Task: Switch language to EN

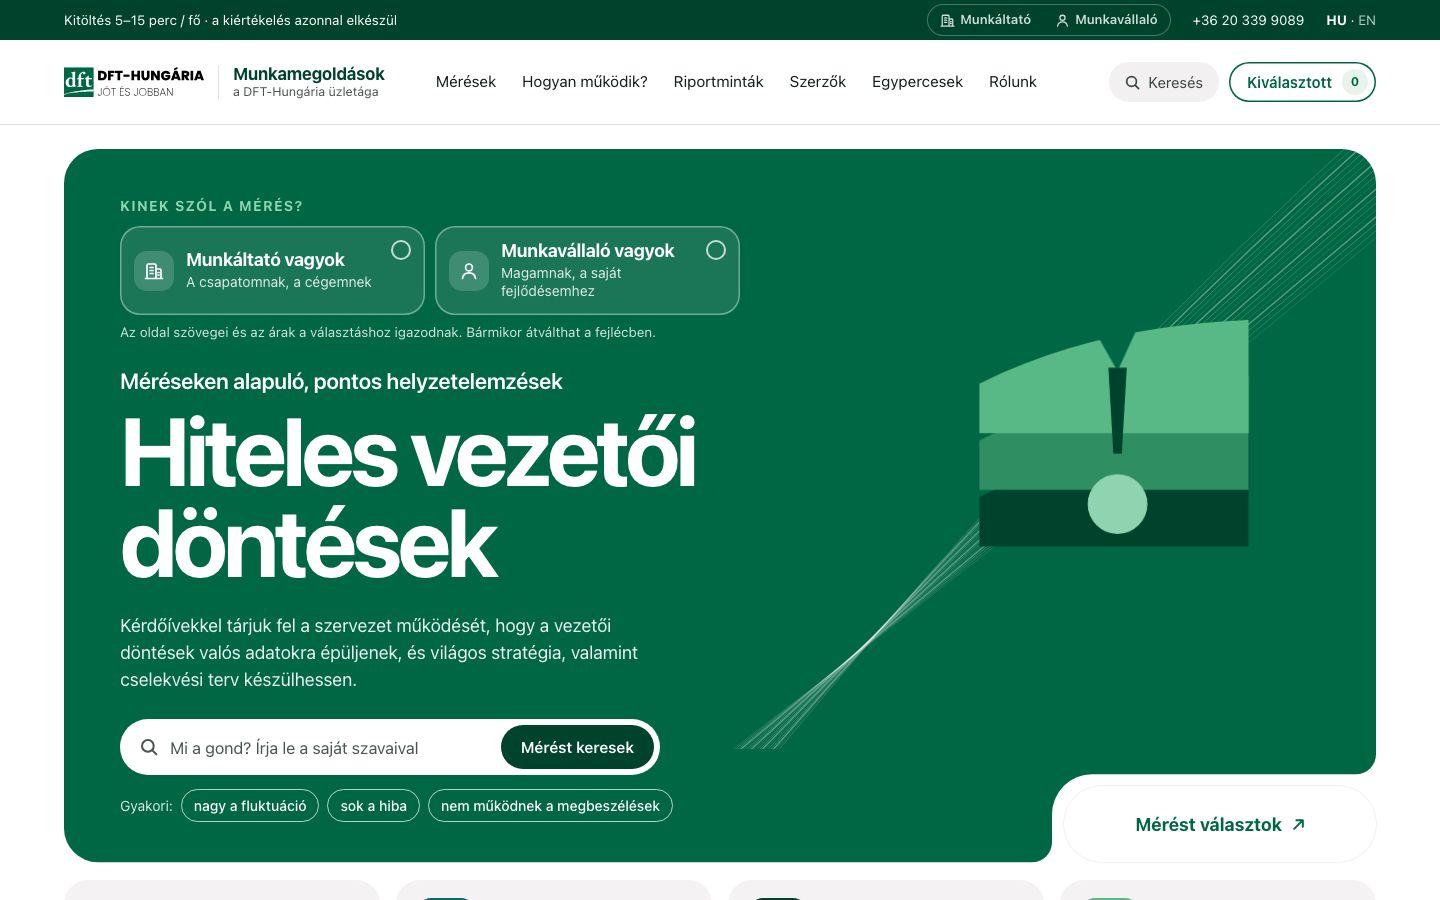Action: (1367, 20)
